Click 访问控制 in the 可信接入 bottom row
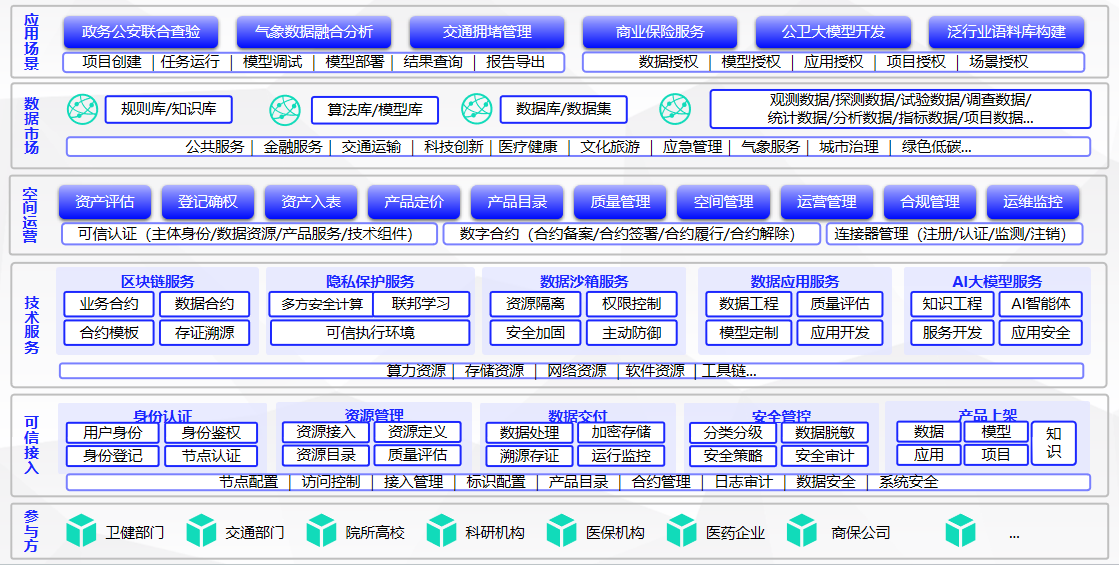This screenshot has width=1119, height=565. (x=330, y=482)
